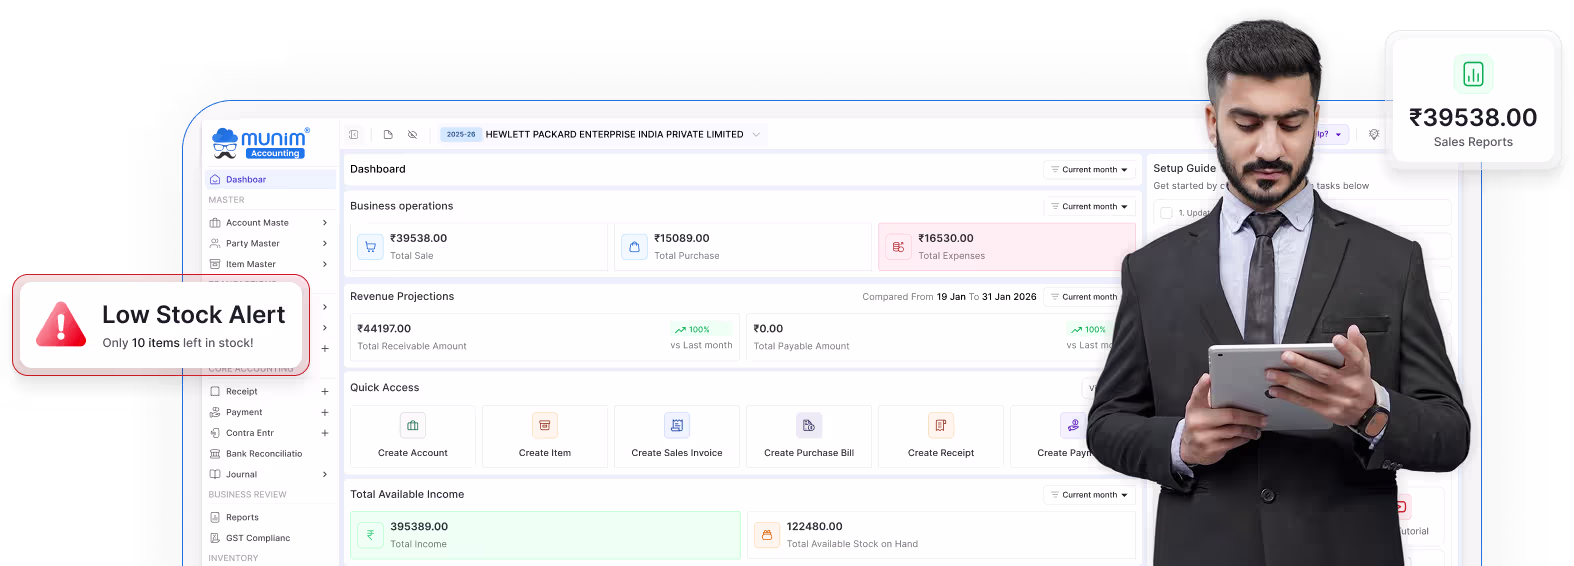Open Reports in the sidebar
The image size is (1574, 566).
point(242,517)
